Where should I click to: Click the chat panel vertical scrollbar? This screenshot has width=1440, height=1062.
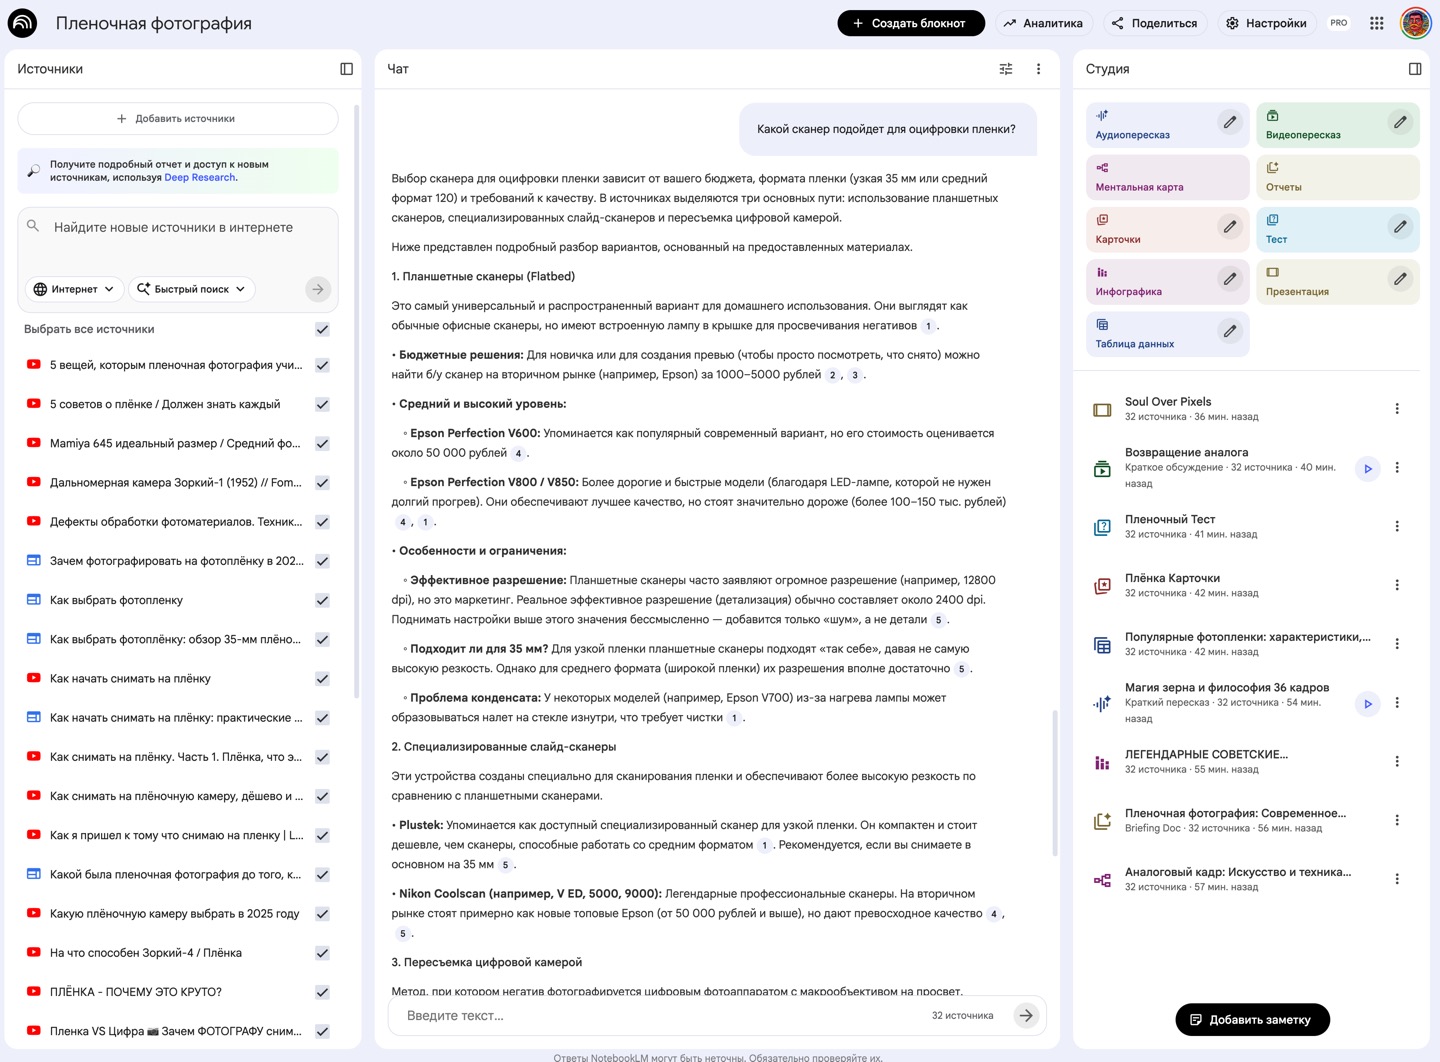pos(1054,782)
